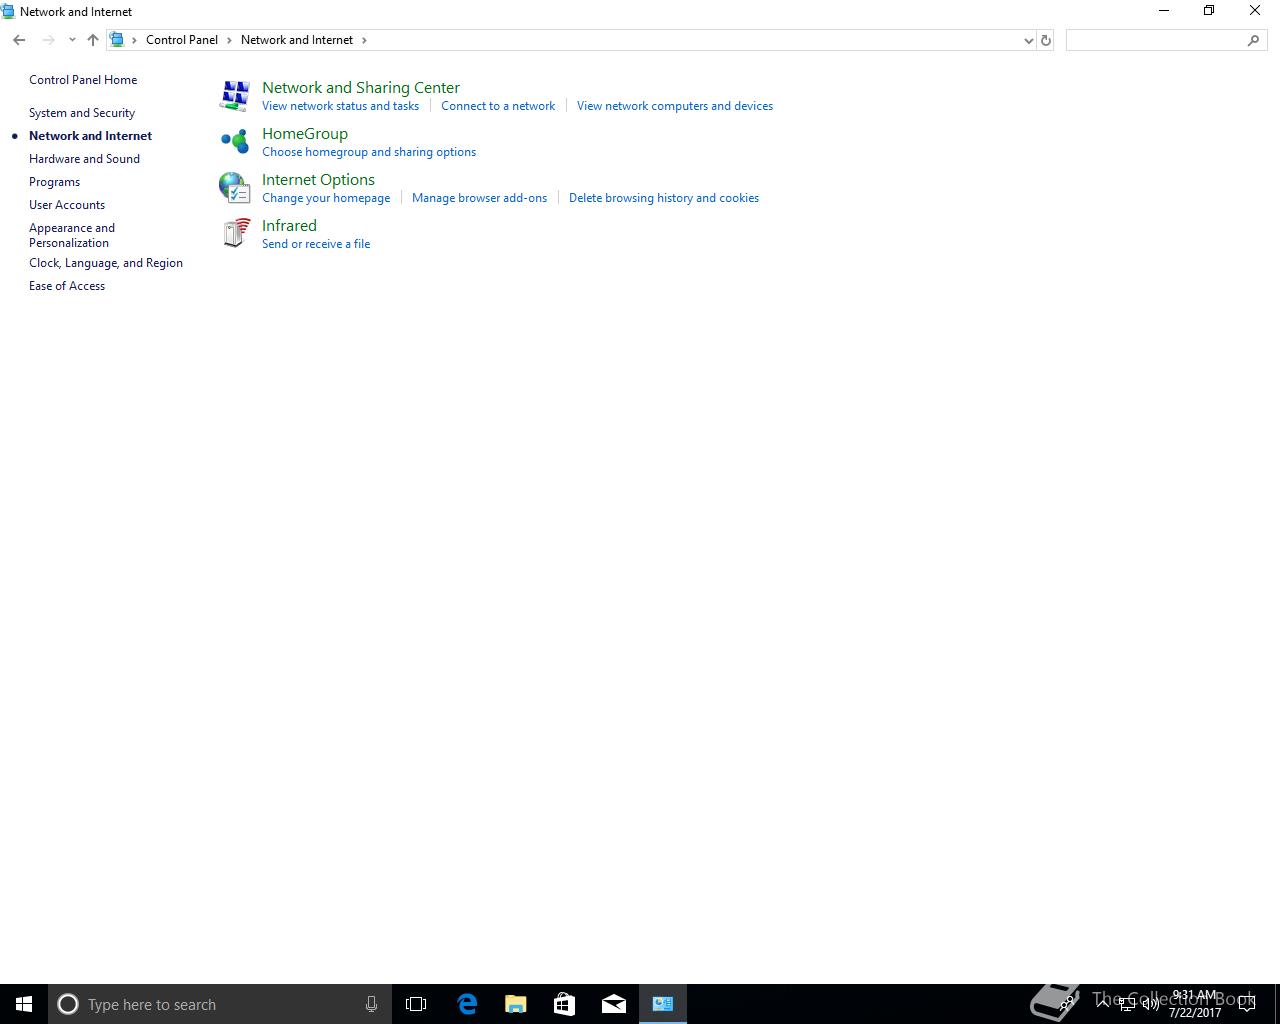Expand address bar history dropdown
1280x1024 pixels.
(x=1028, y=40)
